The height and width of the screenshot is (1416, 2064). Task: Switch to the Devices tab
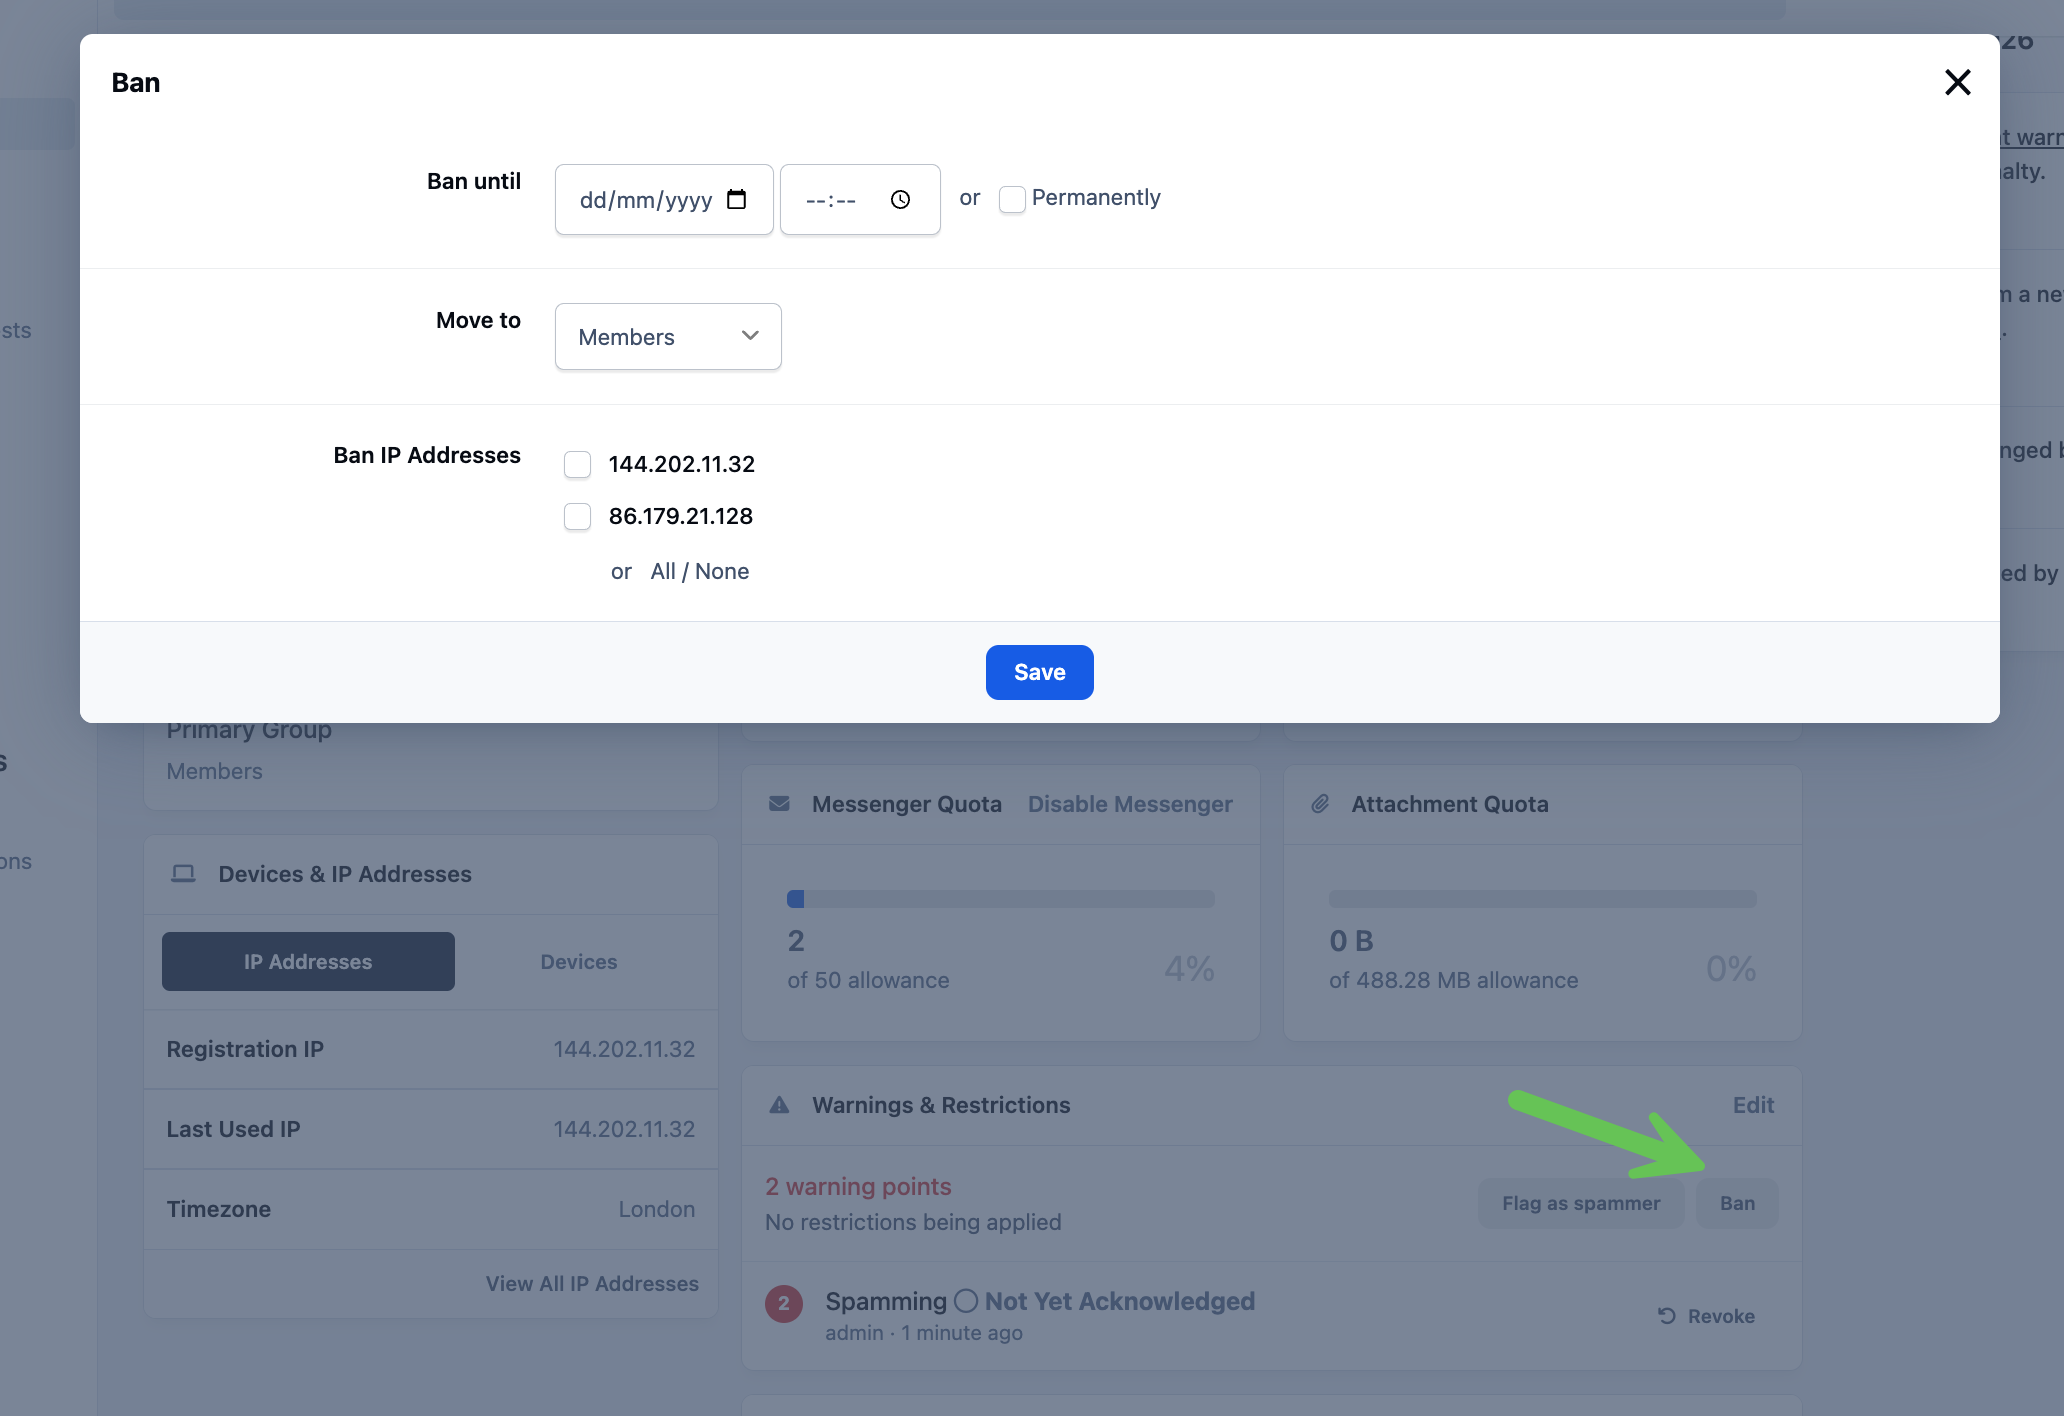click(579, 962)
